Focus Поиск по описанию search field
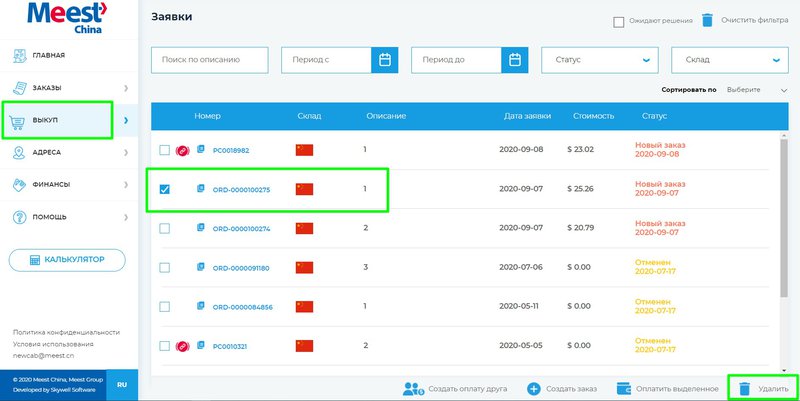This screenshot has width=800, height=401. pyautogui.click(x=210, y=60)
